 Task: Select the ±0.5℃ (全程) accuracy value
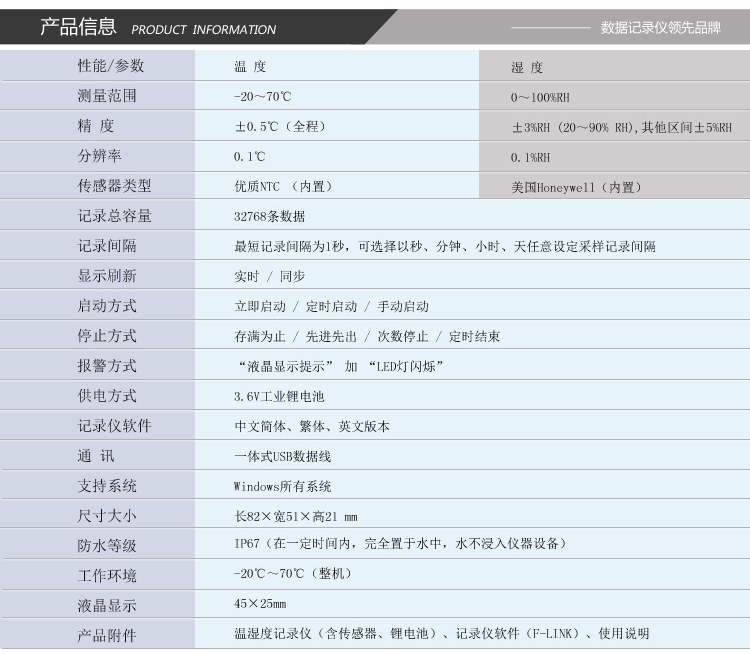click(280, 127)
